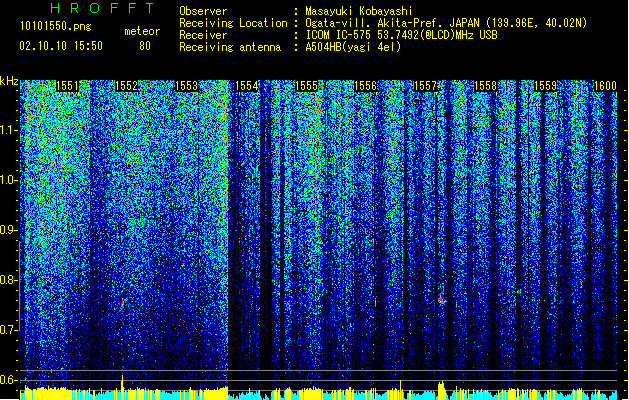Viewport: 629px width, 400px height.
Task: Click the 1557 time marker
Action: point(425,86)
